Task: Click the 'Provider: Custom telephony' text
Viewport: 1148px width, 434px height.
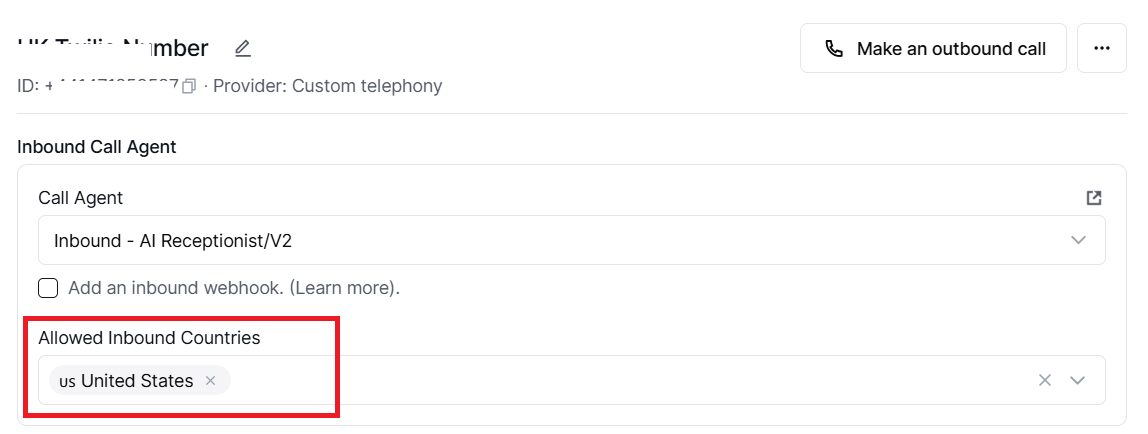Action: pos(327,86)
